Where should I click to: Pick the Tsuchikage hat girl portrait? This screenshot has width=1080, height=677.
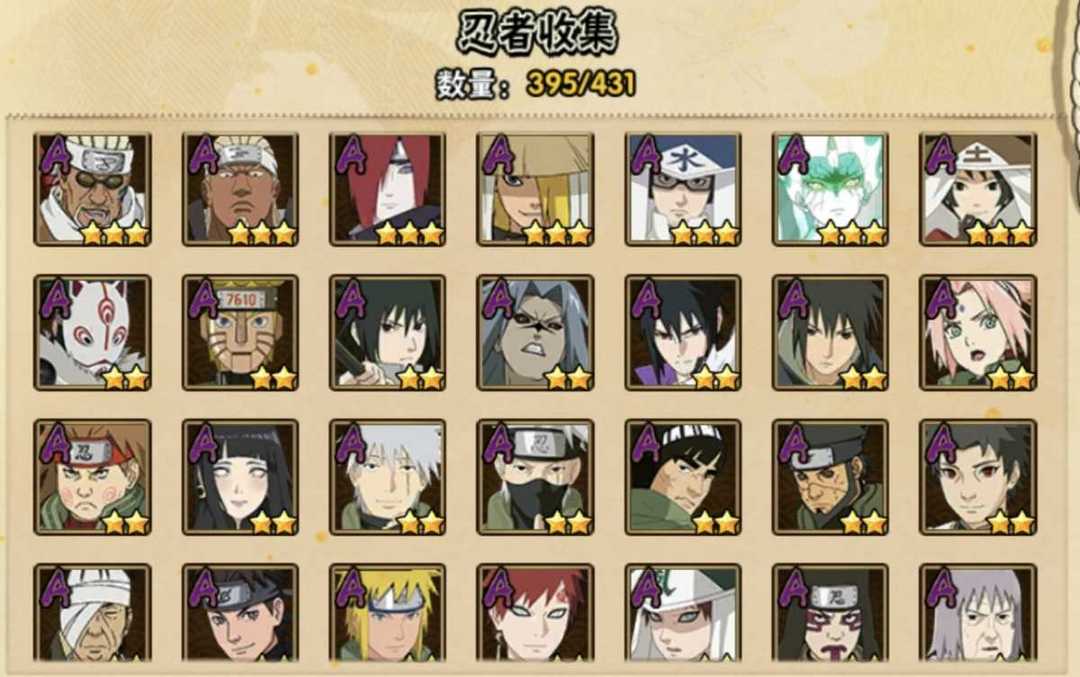coord(978,189)
